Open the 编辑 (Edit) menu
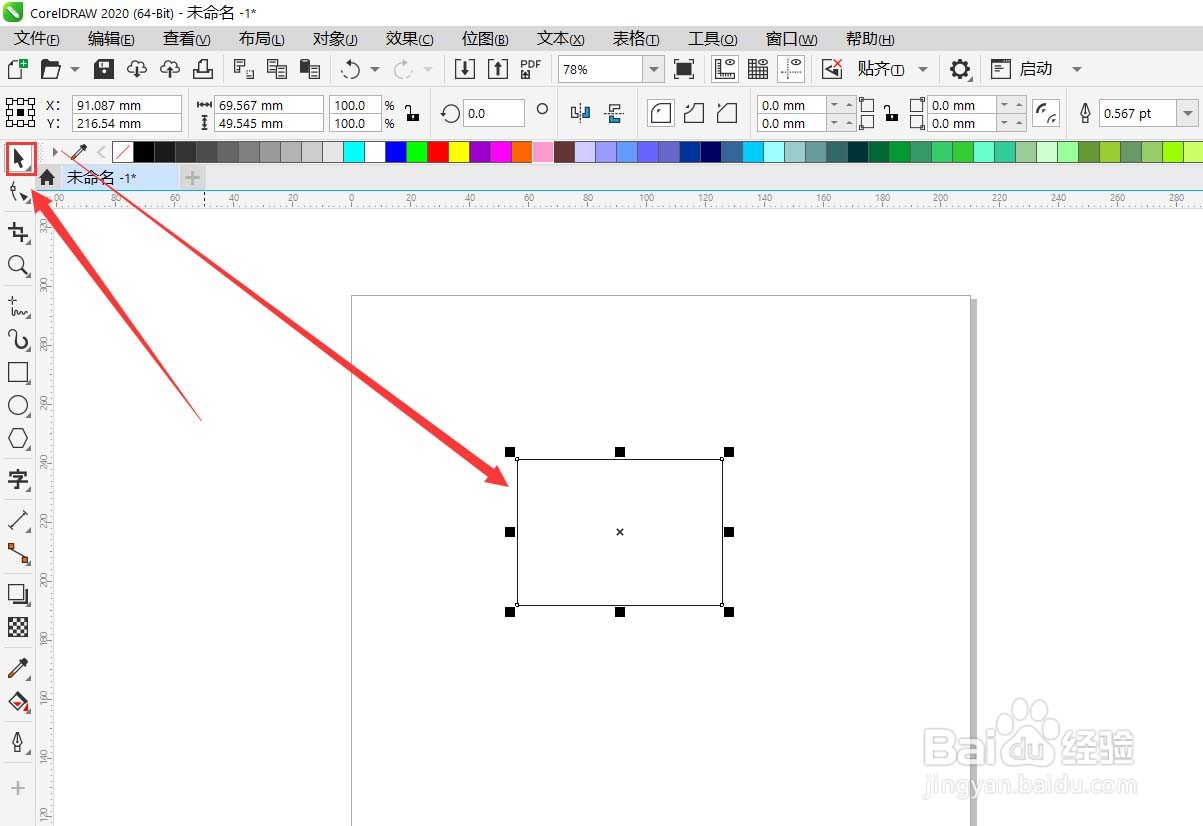Screen dimensions: 1203x826 pyautogui.click(x=111, y=39)
